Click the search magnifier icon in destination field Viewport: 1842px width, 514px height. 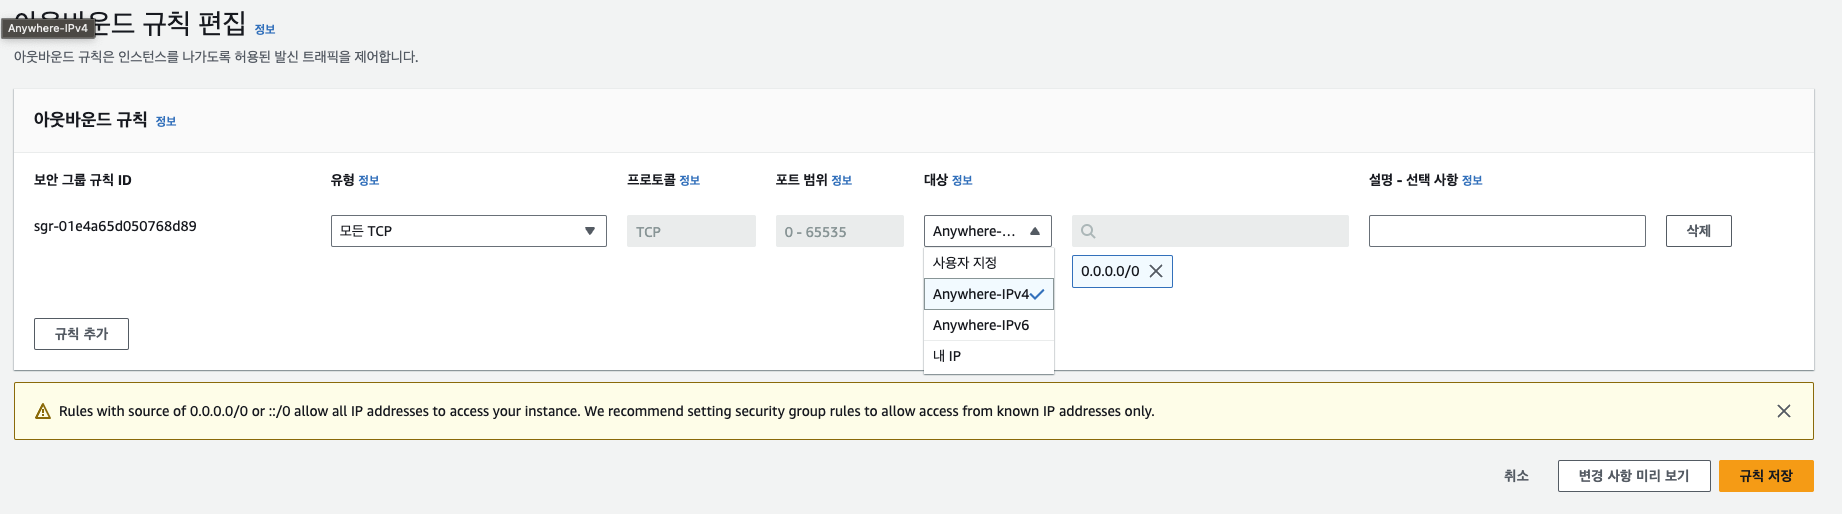(1088, 231)
